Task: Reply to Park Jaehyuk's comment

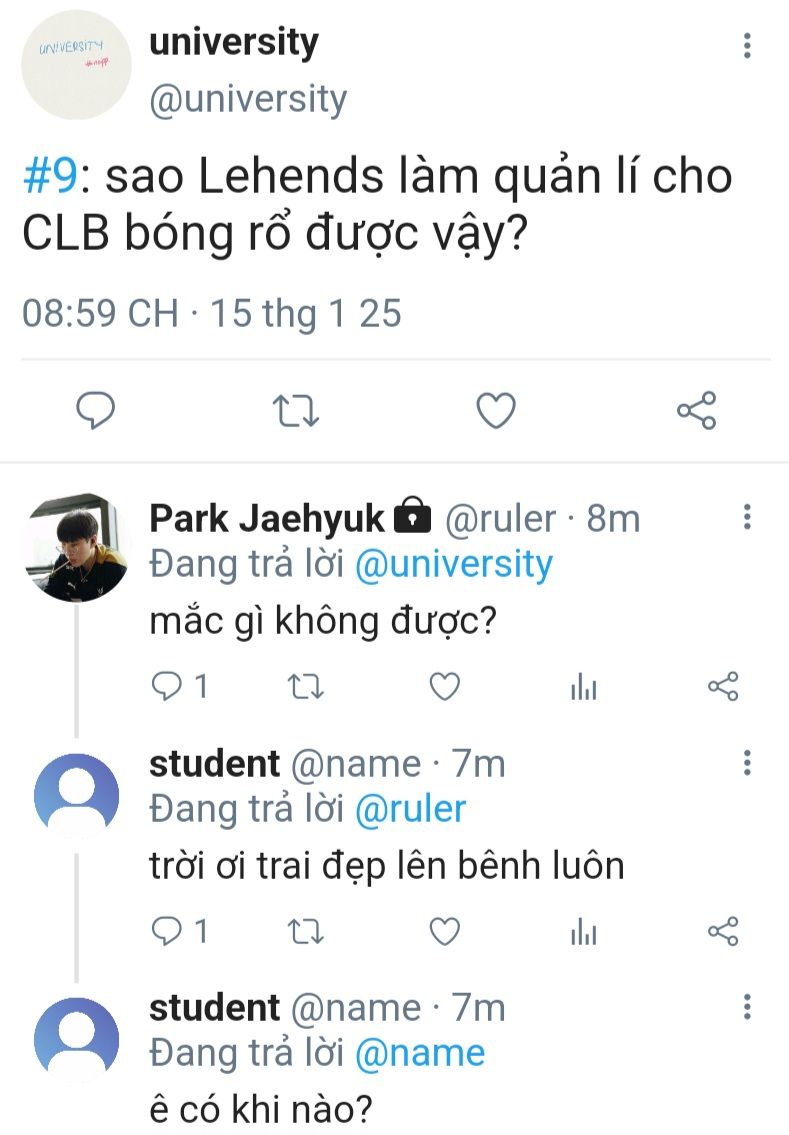Action: click(x=165, y=686)
